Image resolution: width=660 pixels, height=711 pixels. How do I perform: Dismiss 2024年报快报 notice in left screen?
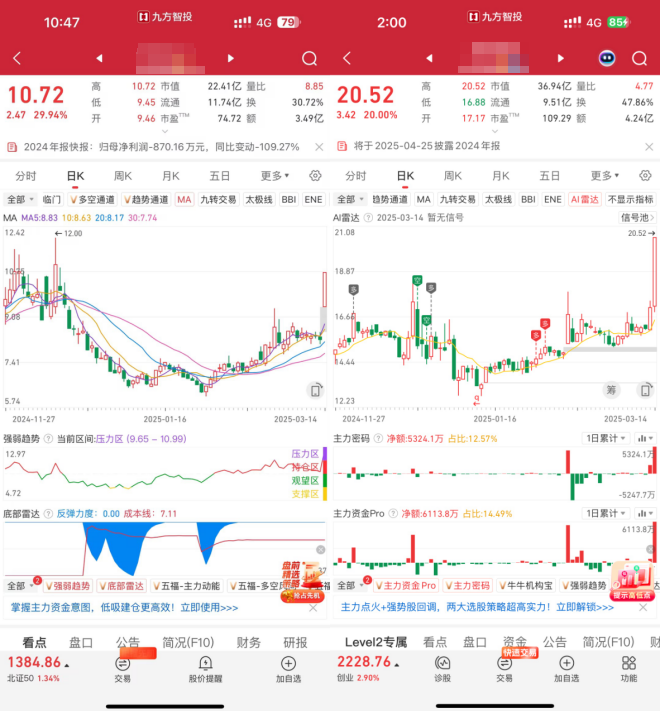pyautogui.click(x=319, y=147)
